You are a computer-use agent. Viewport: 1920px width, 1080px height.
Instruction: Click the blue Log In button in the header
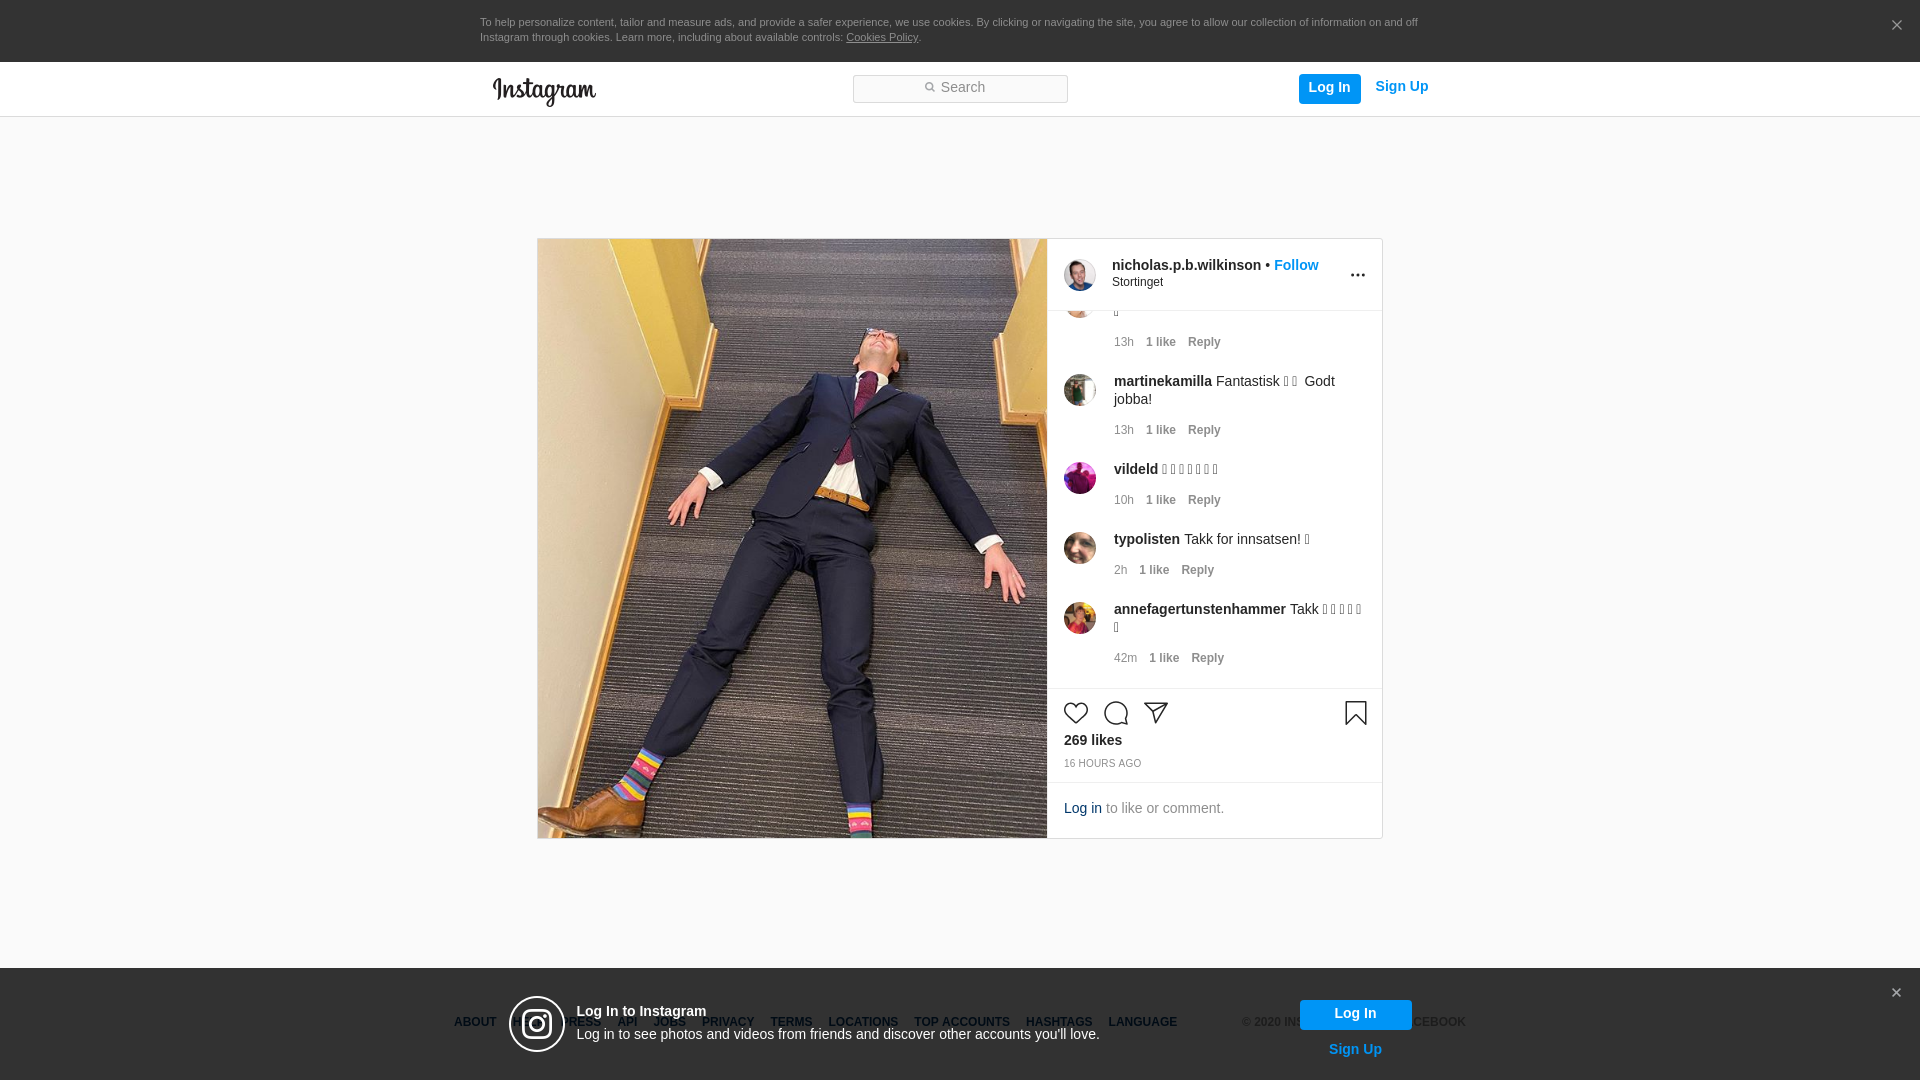pyautogui.click(x=1329, y=88)
